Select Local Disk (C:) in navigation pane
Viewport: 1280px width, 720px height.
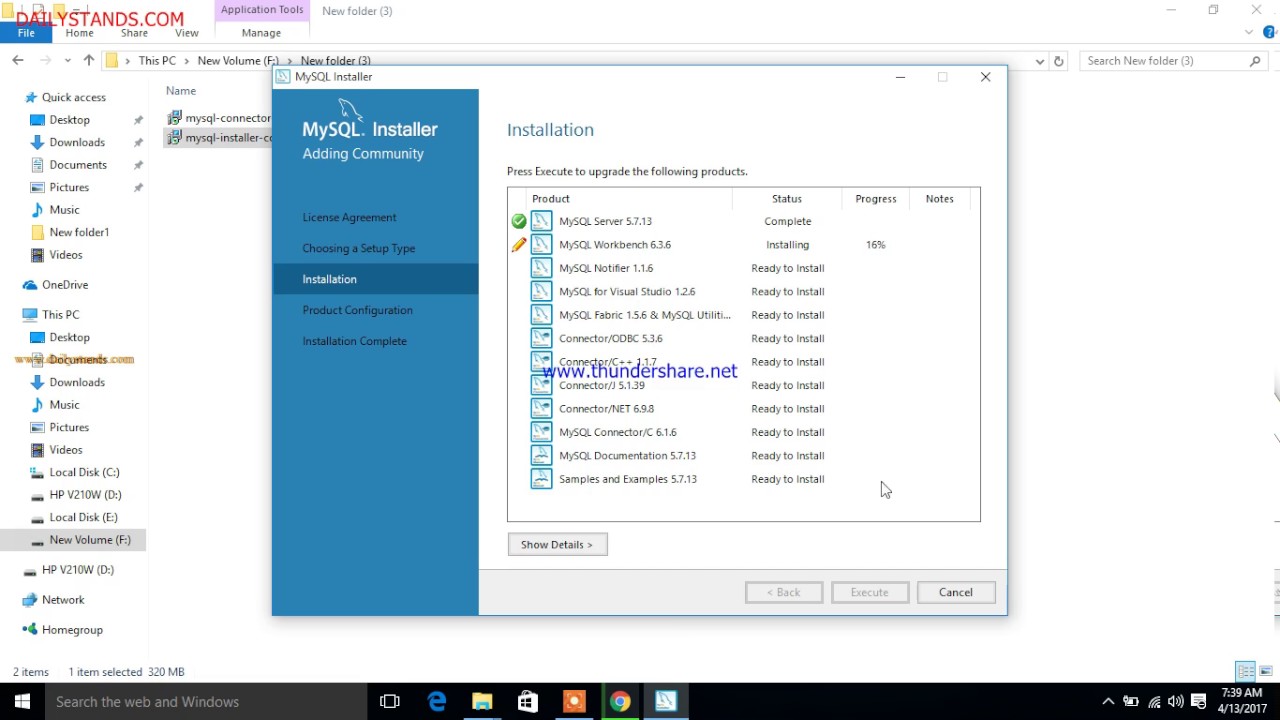pos(84,472)
